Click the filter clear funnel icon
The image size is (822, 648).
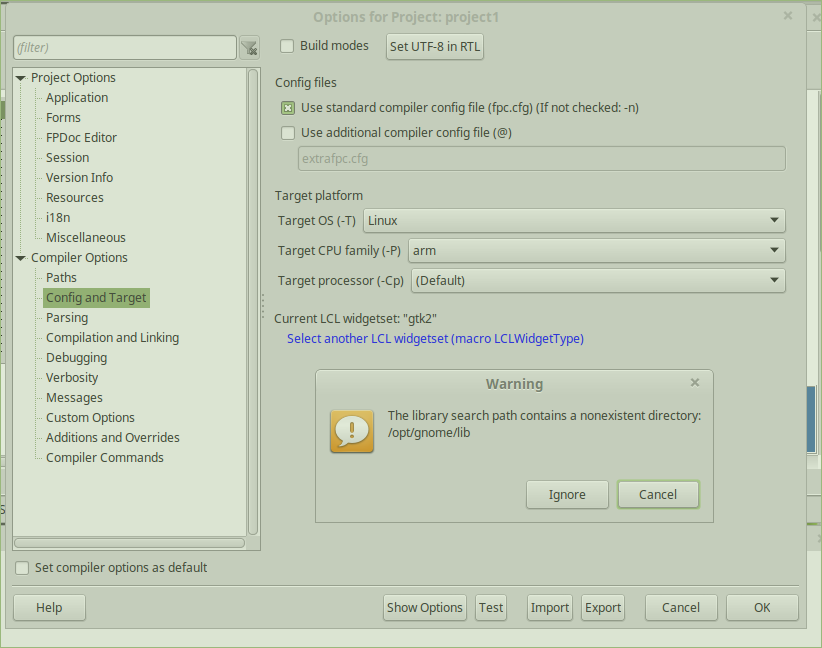tap(249, 47)
